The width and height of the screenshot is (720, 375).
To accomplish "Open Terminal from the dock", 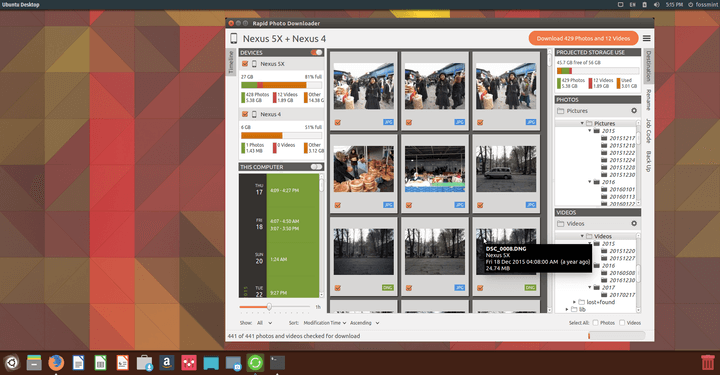I will (277, 363).
